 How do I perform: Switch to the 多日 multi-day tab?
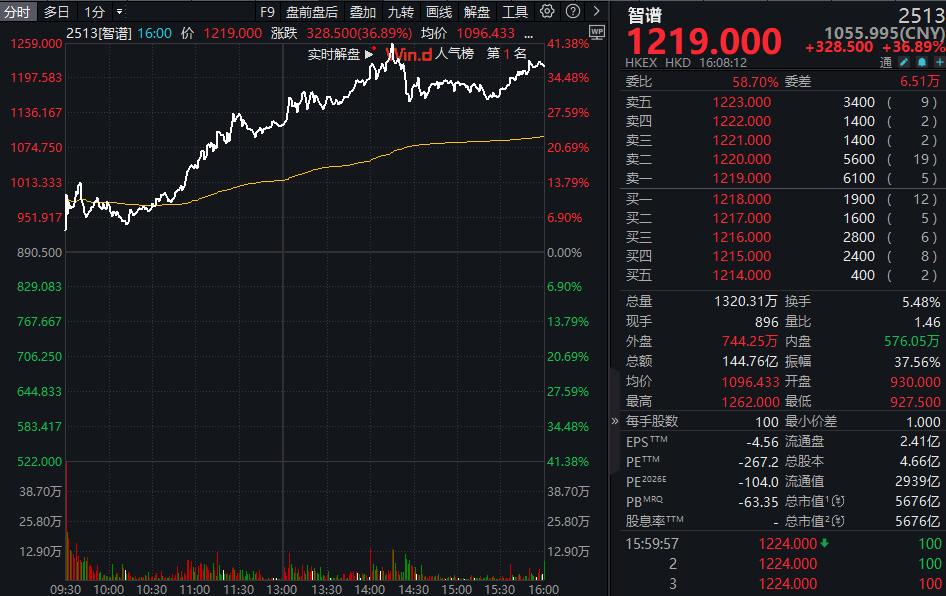[57, 11]
